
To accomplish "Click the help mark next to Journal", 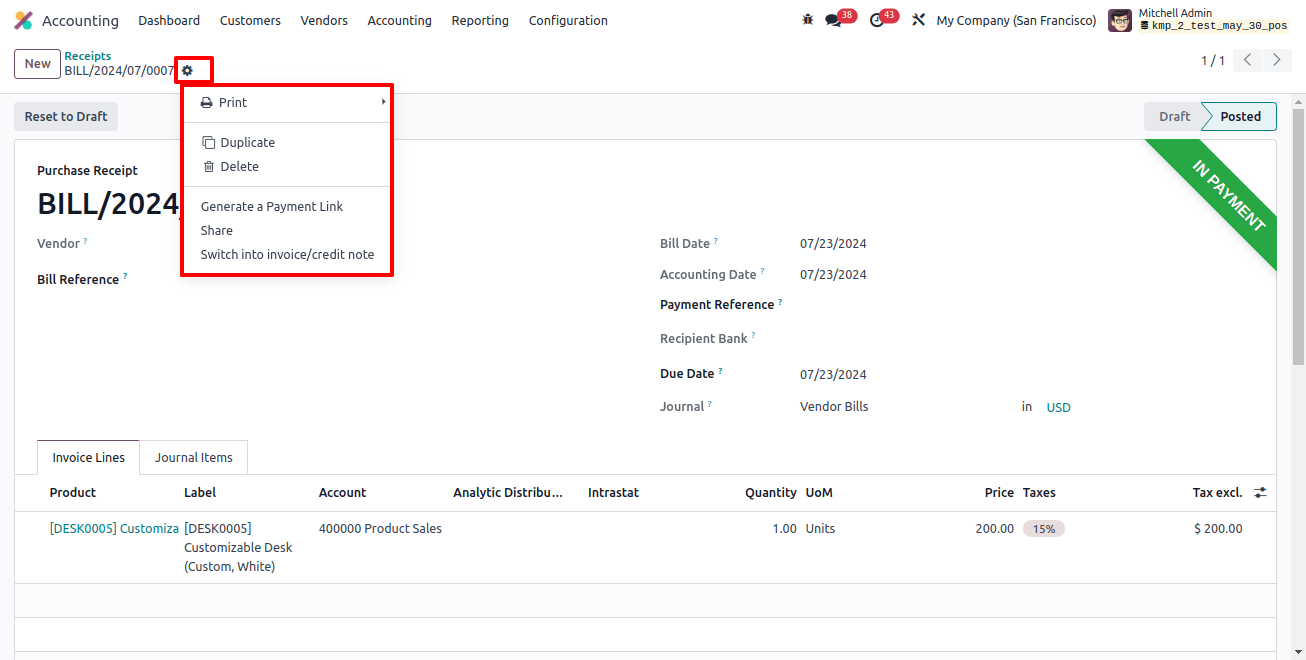I will 710,404.
